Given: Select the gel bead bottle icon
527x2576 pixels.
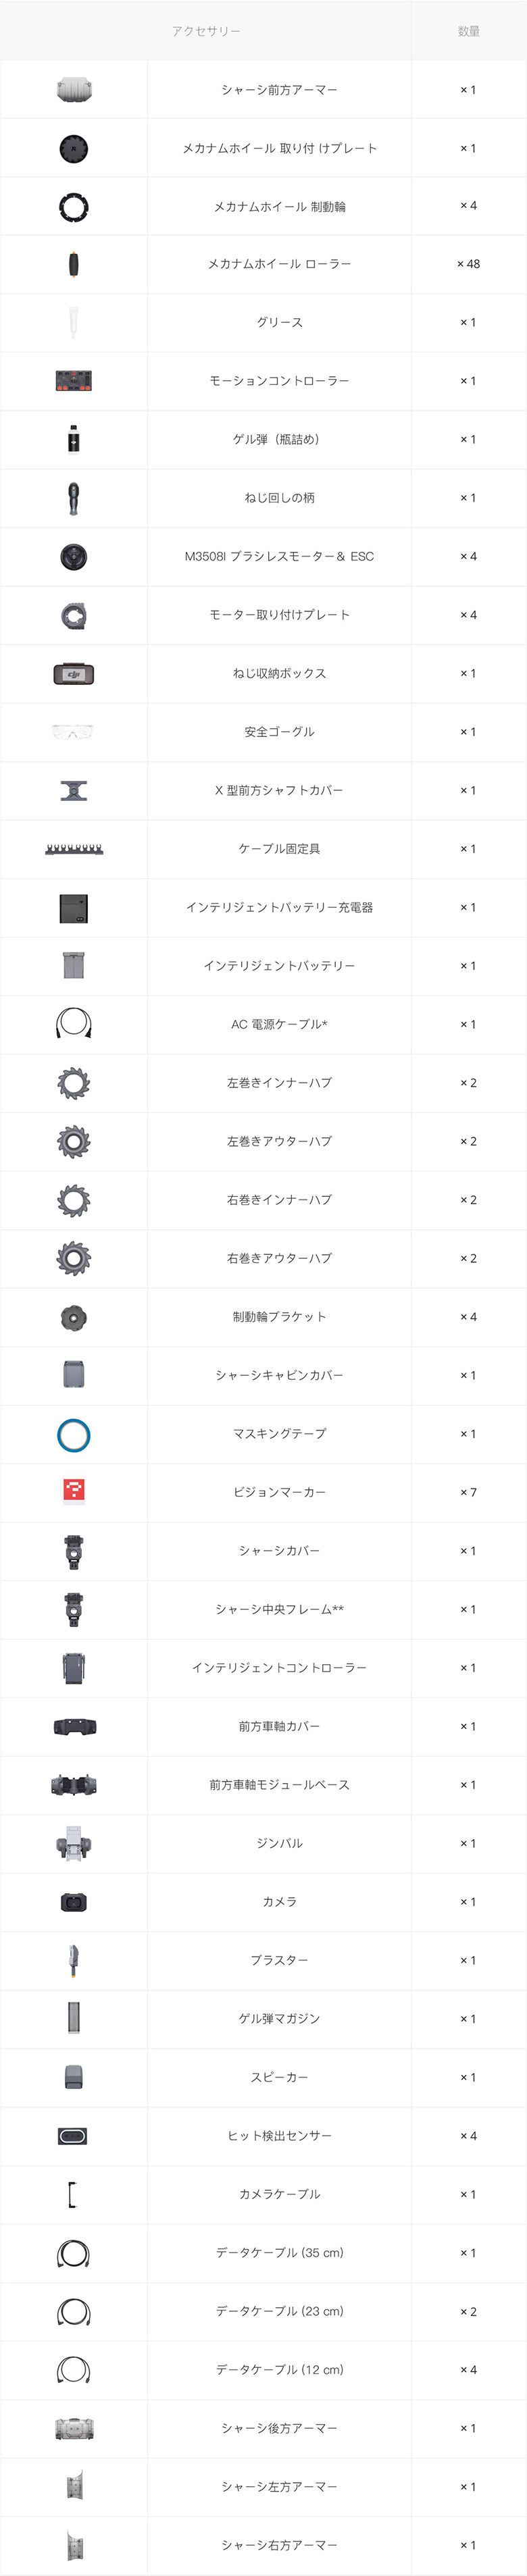Looking at the screenshot, I should point(74,439).
